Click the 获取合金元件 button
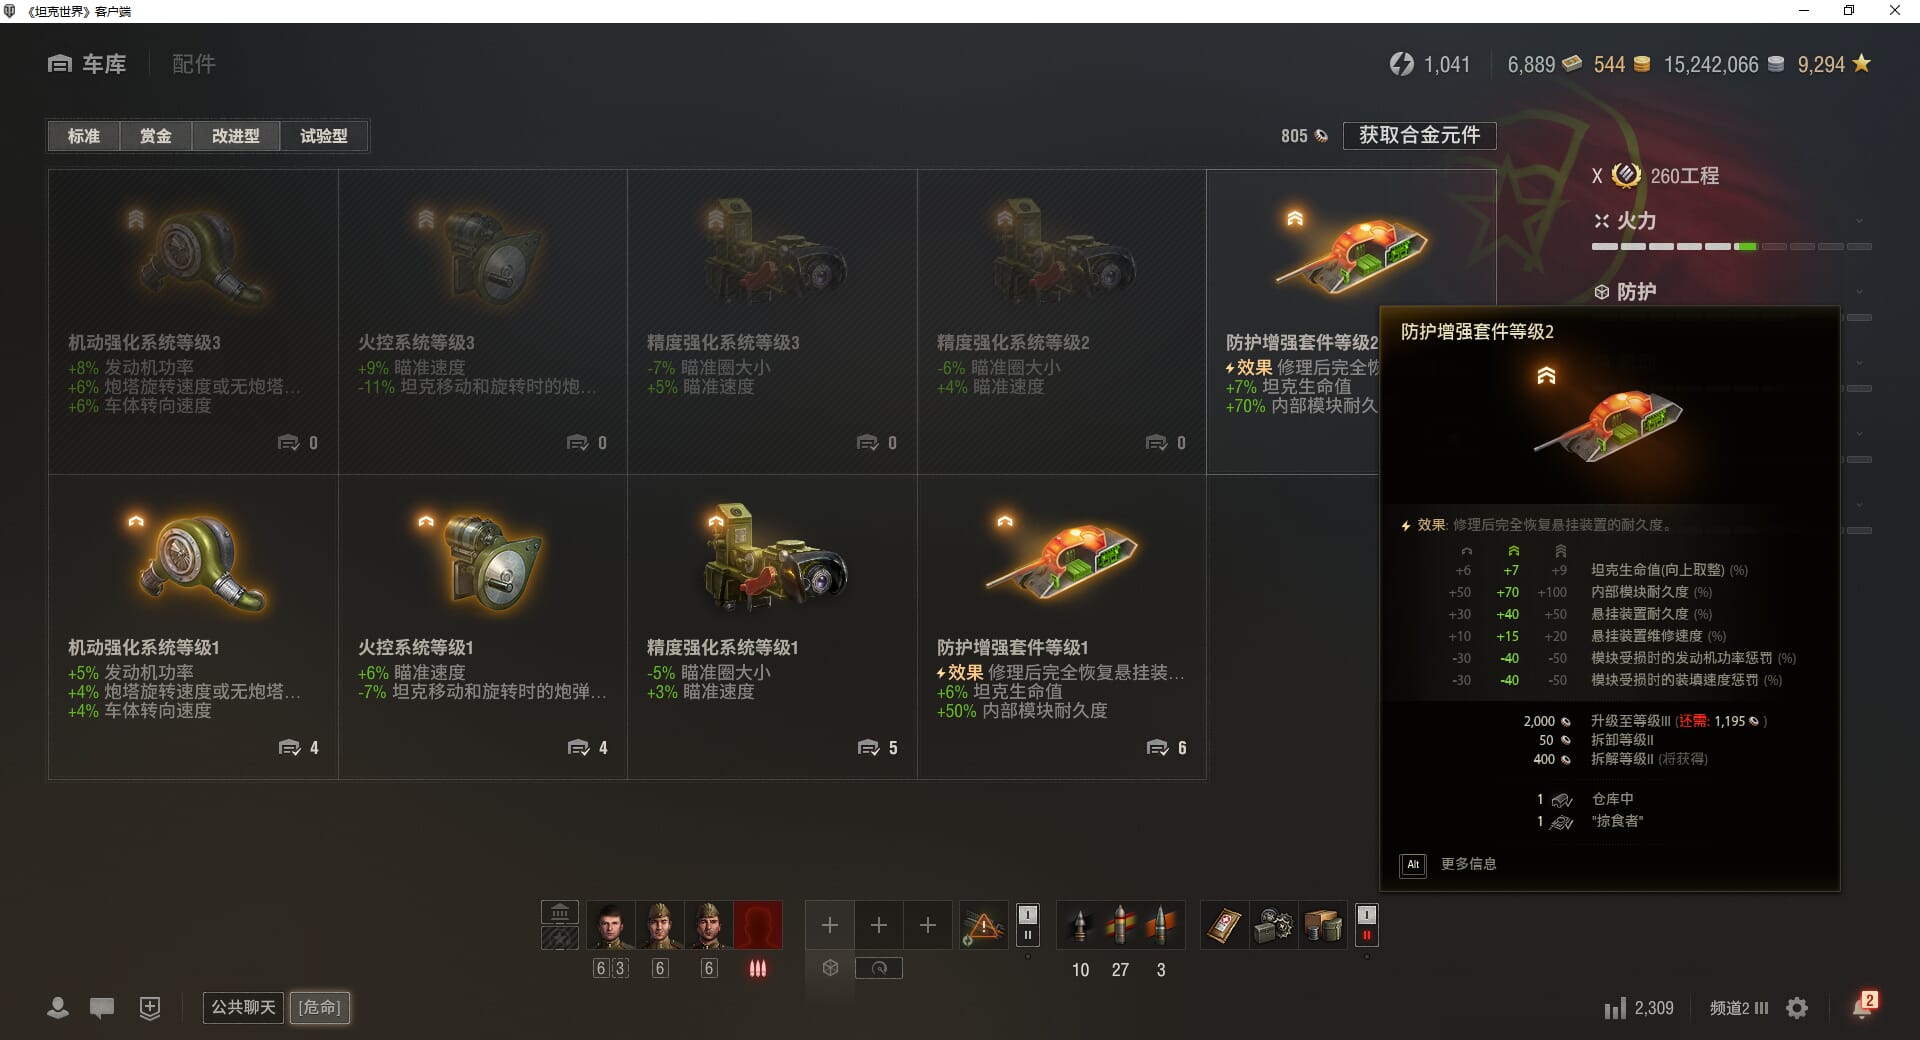The width and height of the screenshot is (1920, 1040). coord(1419,135)
